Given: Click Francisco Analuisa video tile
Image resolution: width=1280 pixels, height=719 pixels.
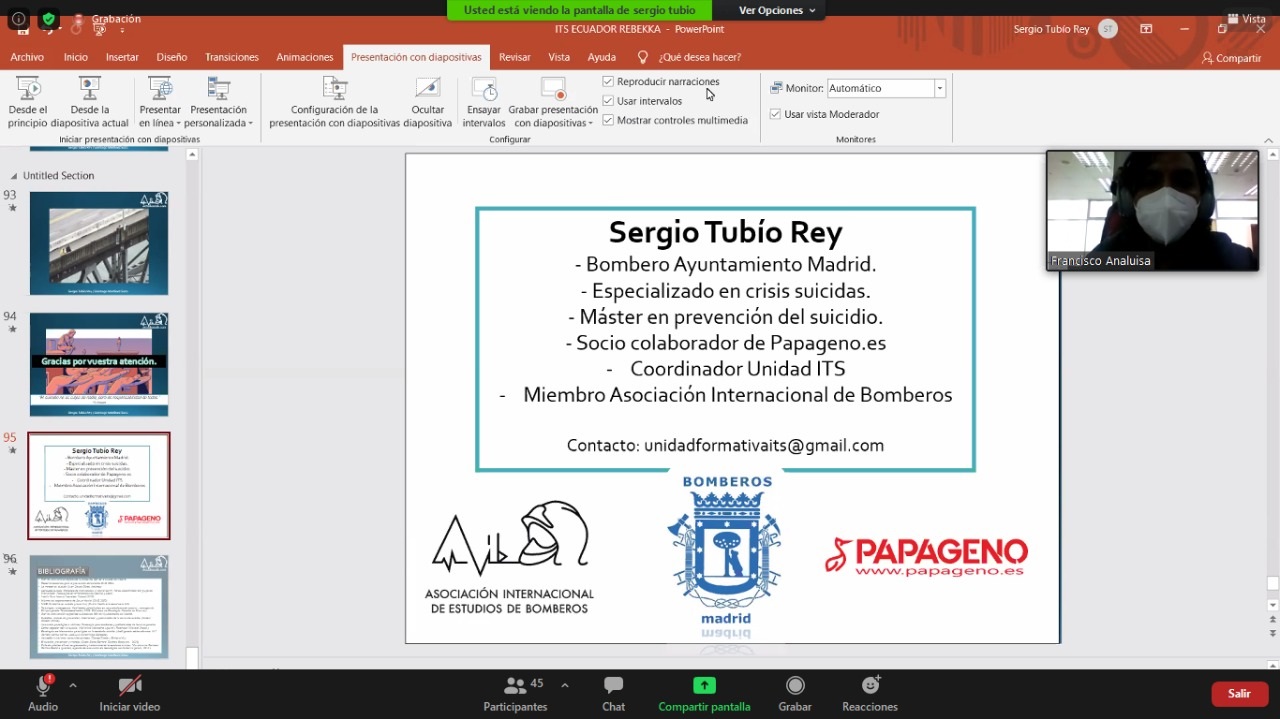Looking at the screenshot, I should [1152, 210].
